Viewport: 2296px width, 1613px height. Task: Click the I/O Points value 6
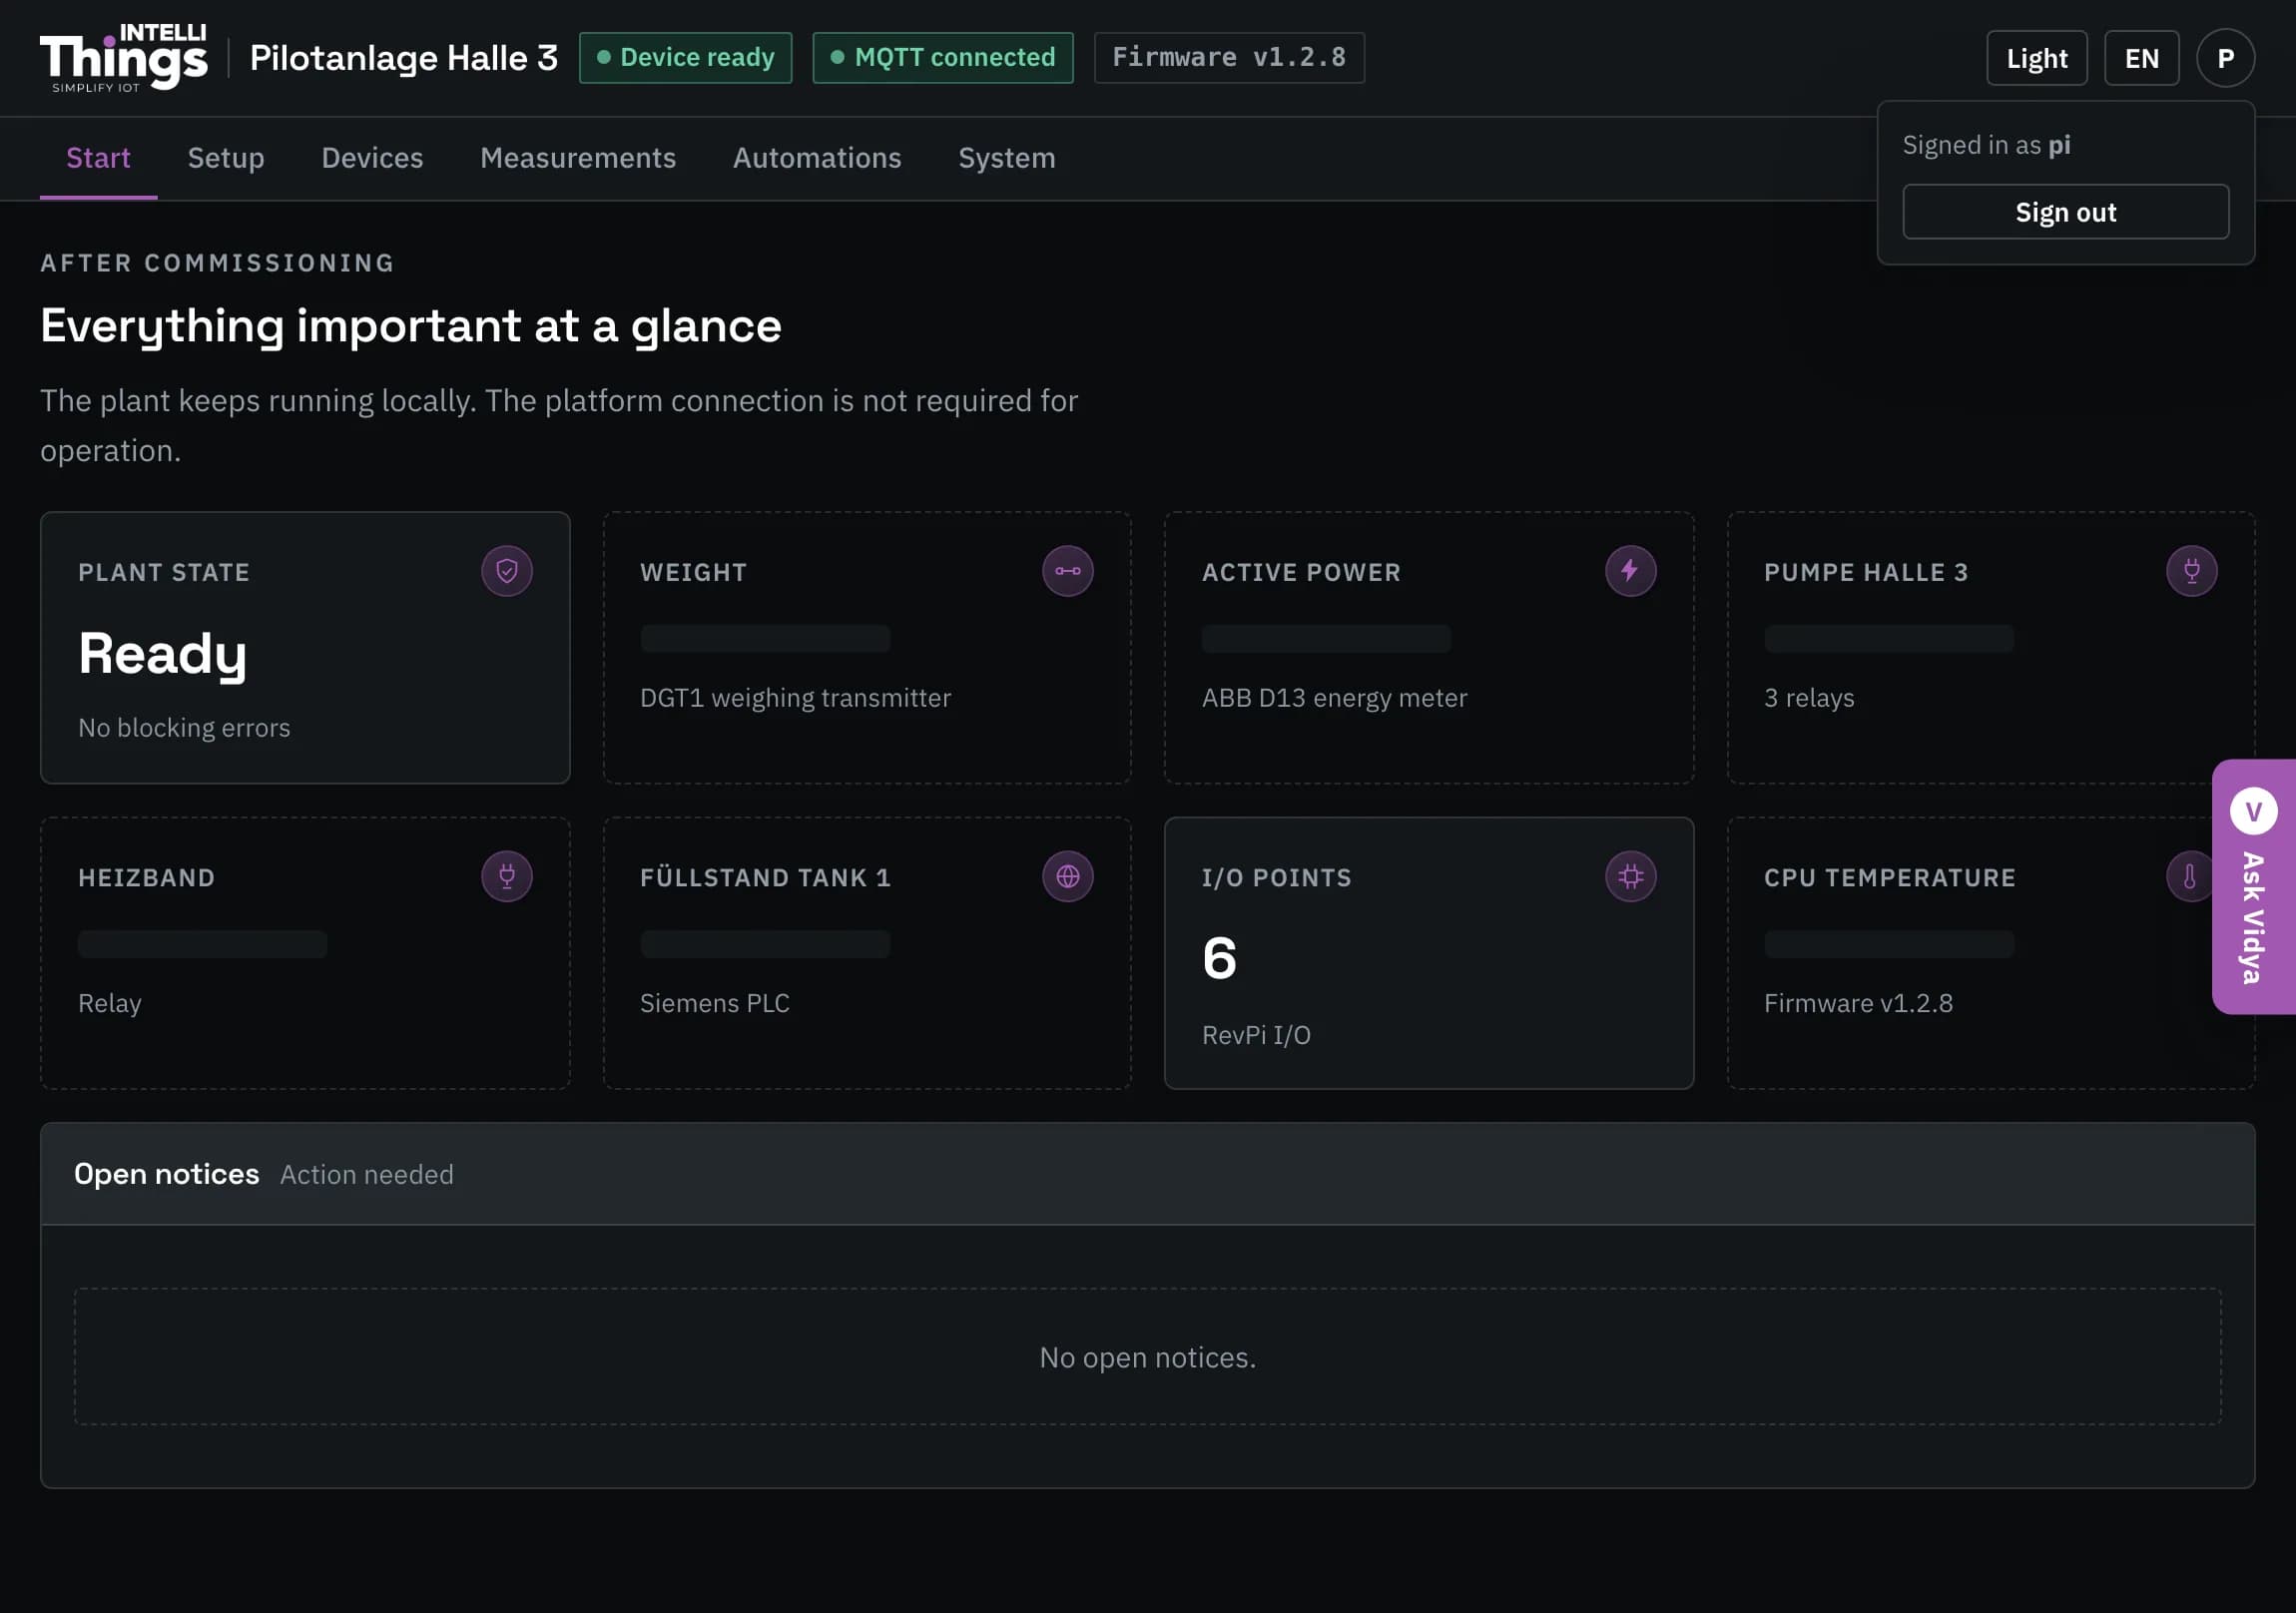[1219, 958]
